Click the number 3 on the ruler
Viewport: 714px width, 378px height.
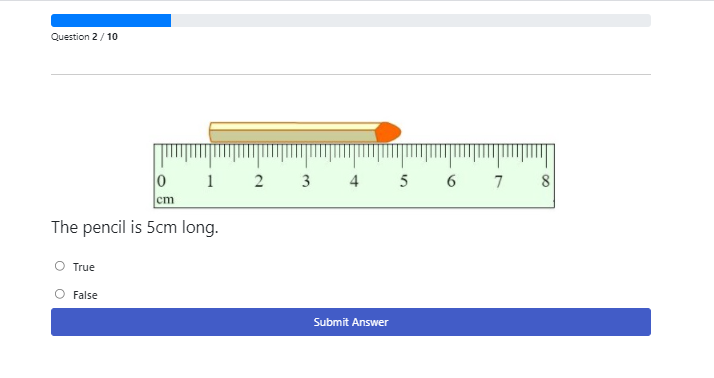click(306, 181)
